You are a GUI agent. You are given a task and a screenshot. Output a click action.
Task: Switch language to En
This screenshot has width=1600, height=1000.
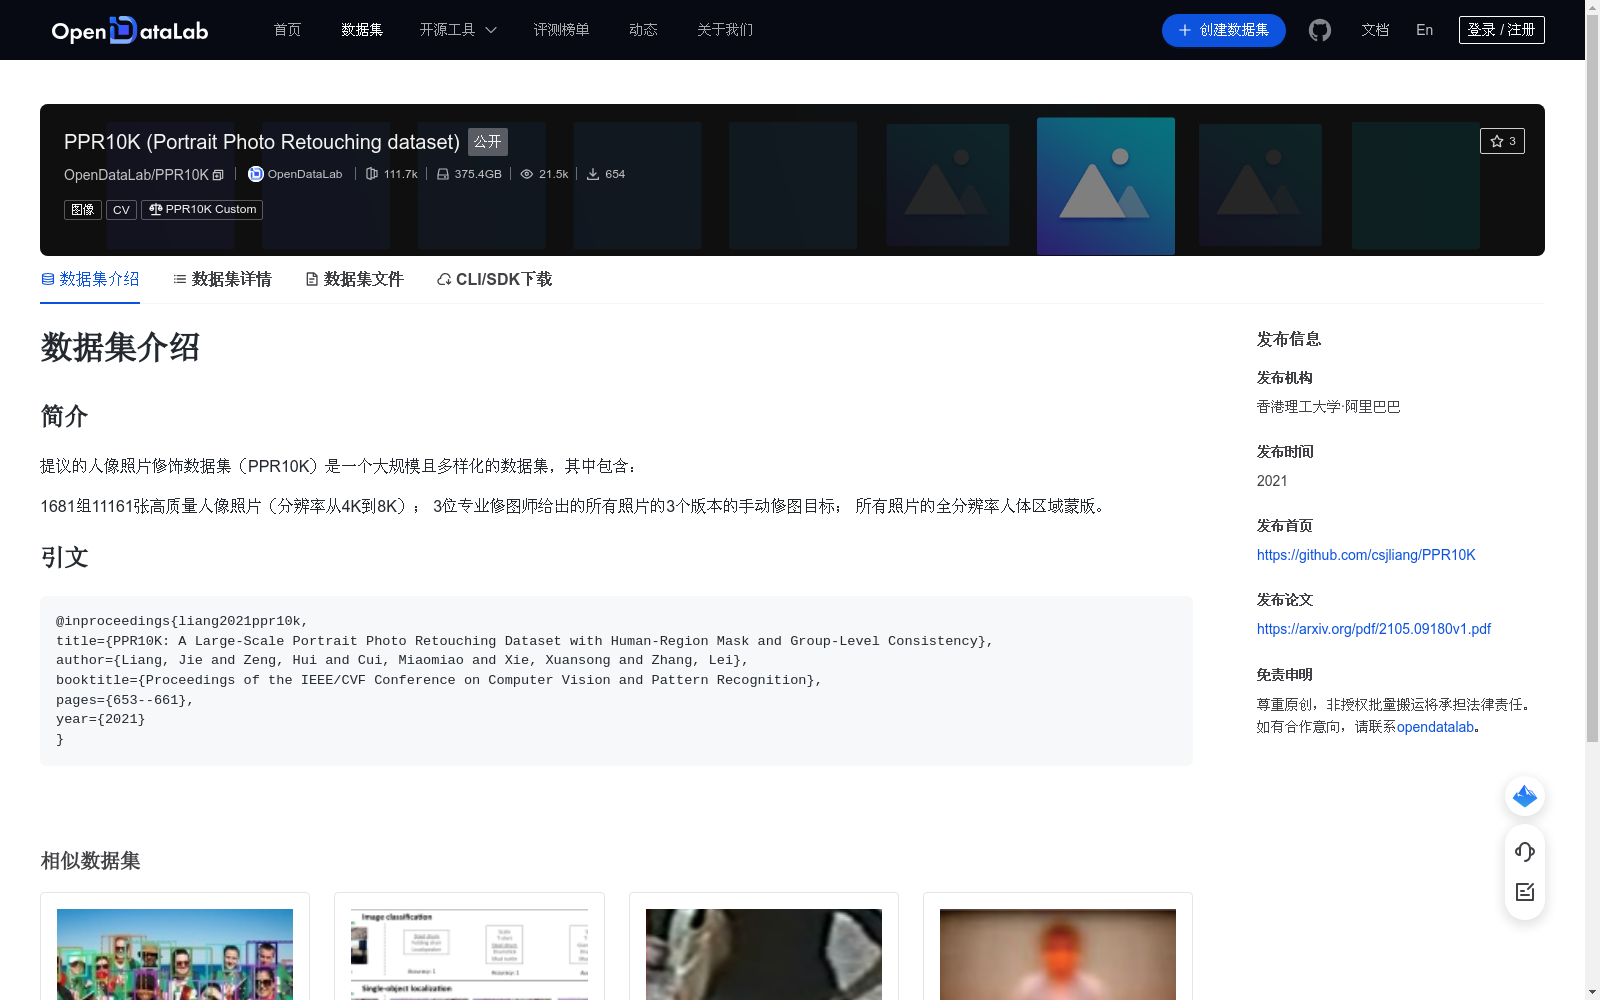point(1424,30)
